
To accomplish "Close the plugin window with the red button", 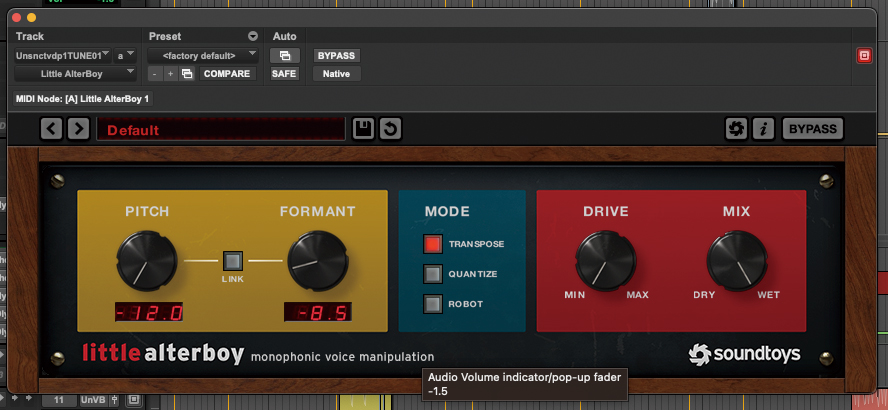I will pyautogui.click(x=16, y=18).
